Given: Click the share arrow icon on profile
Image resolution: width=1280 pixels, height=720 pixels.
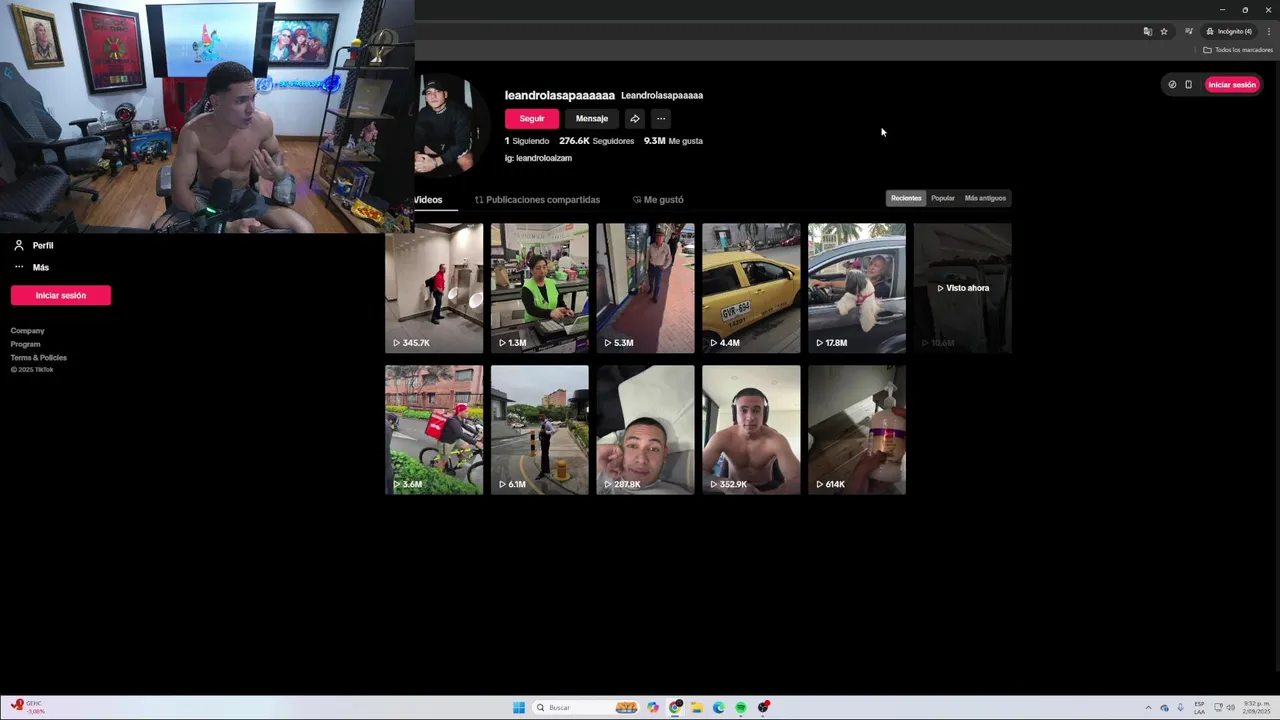Looking at the screenshot, I should [635, 119].
